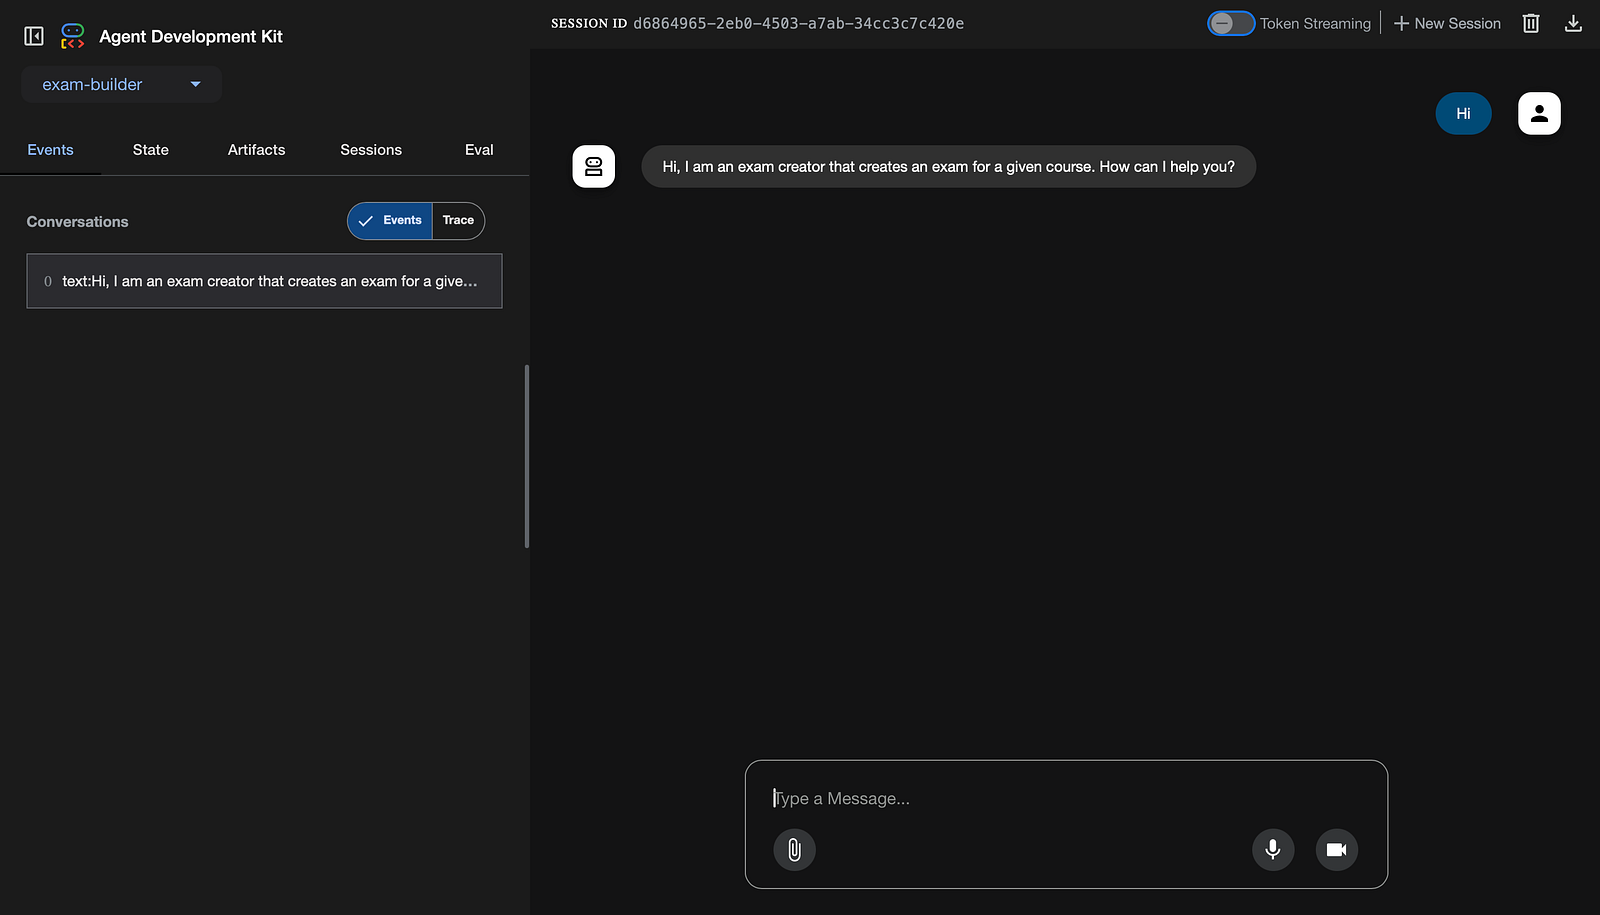
Task: Delete session using trash can icon
Action: point(1530,23)
